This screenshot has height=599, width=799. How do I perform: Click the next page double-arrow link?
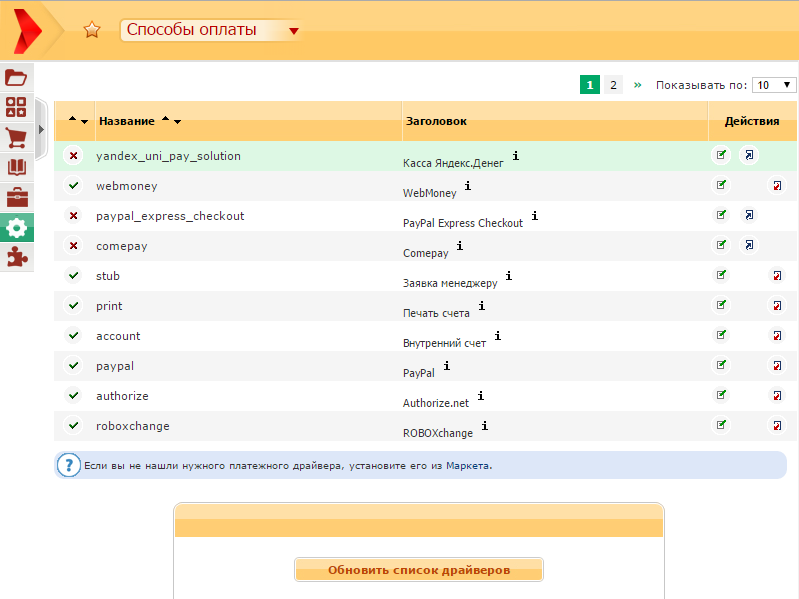pyautogui.click(x=637, y=85)
